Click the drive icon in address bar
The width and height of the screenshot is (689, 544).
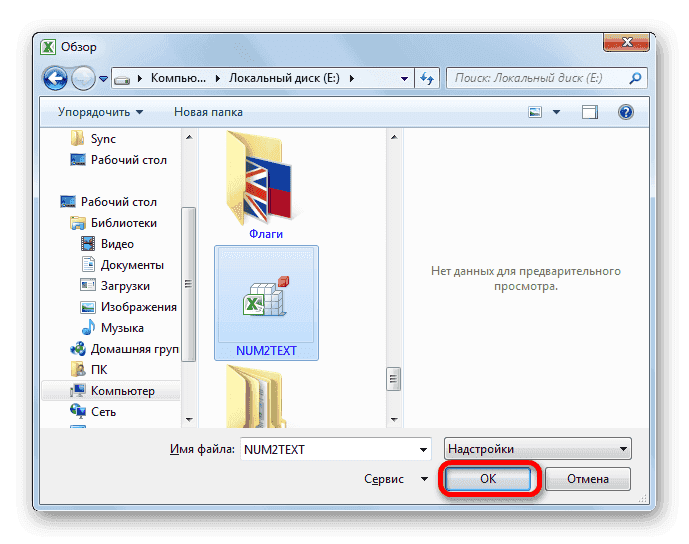pos(122,80)
